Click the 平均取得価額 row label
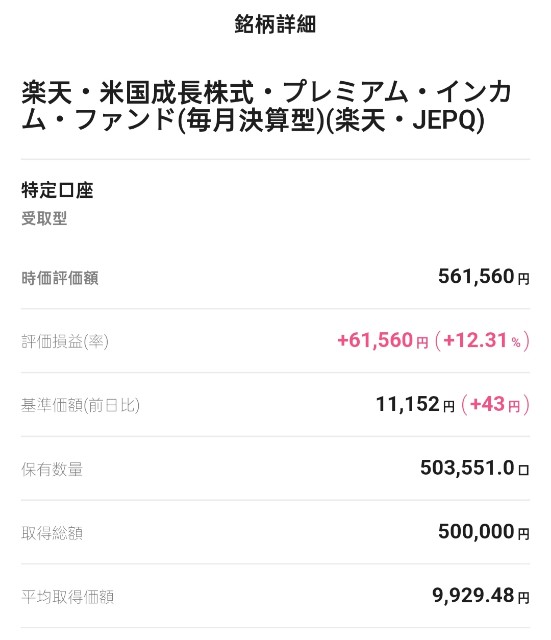Image resolution: width=551 pixels, height=640 pixels. coord(67,597)
